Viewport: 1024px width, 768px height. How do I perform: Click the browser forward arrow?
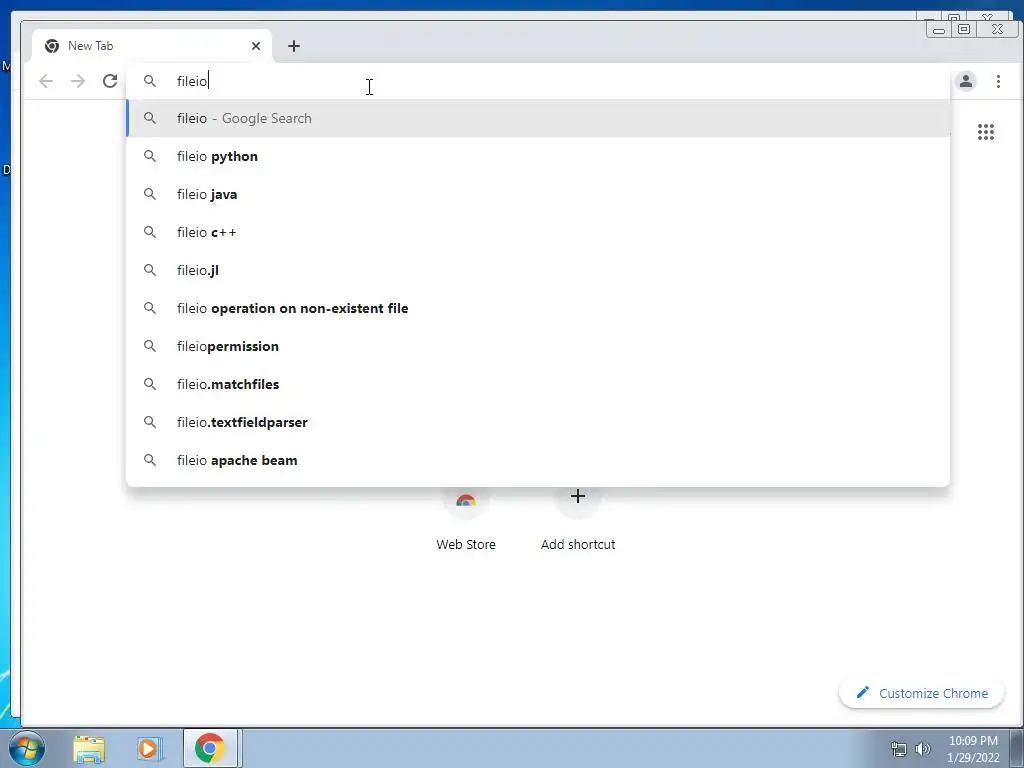click(78, 81)
